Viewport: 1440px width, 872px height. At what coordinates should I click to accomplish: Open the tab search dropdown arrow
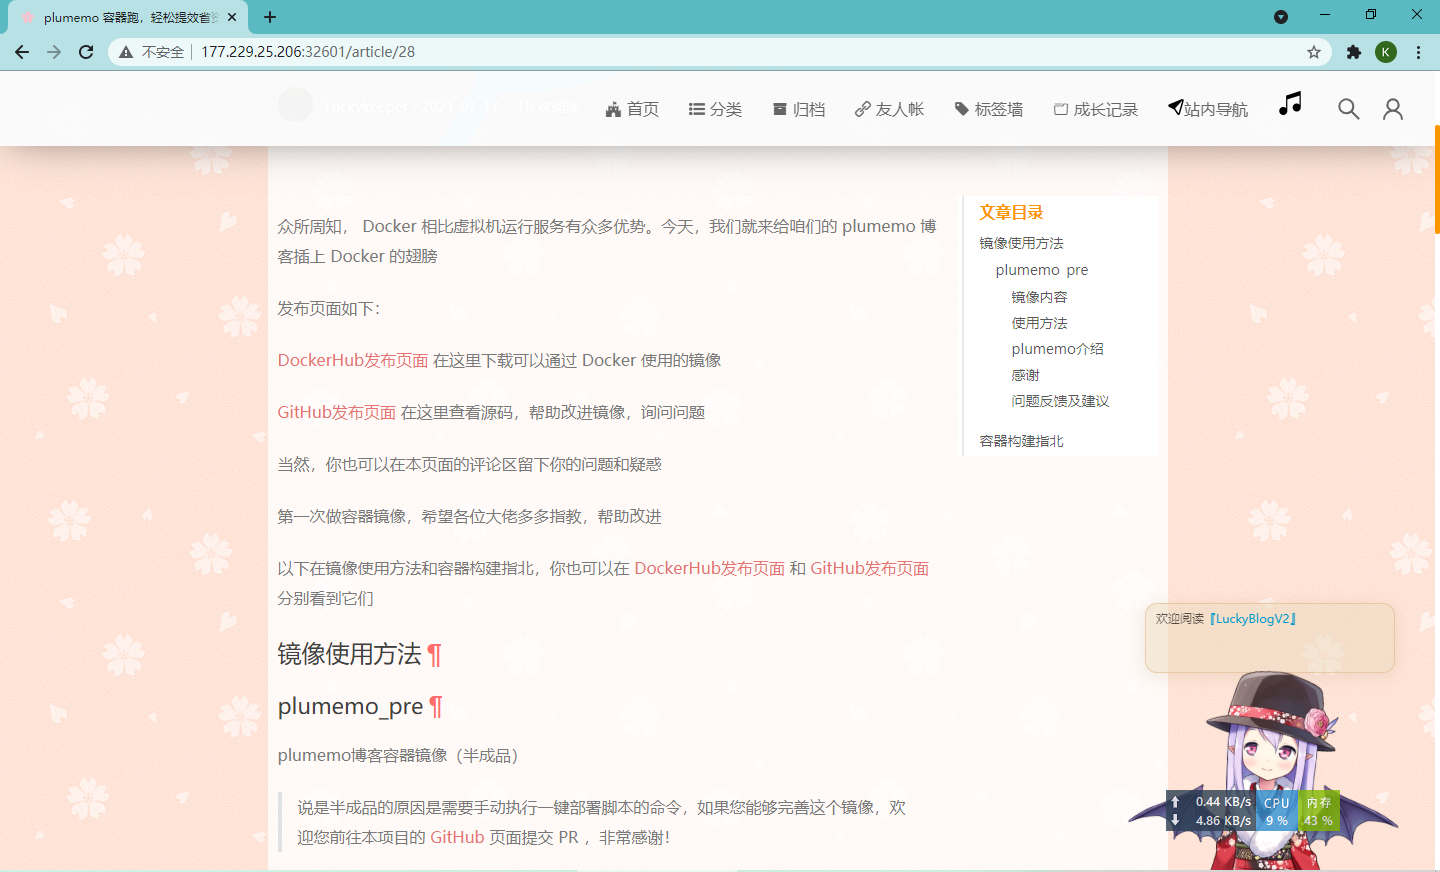[1281, 17]
